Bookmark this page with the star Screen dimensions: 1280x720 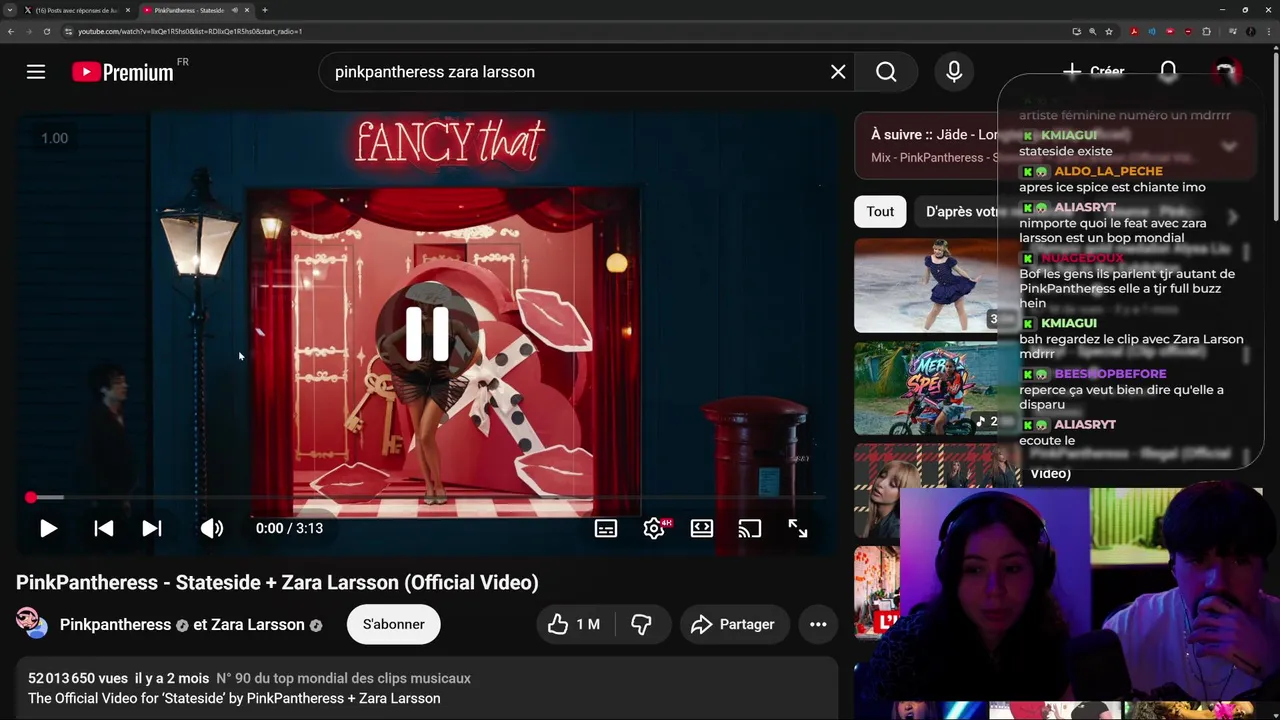click(1109, 31)
